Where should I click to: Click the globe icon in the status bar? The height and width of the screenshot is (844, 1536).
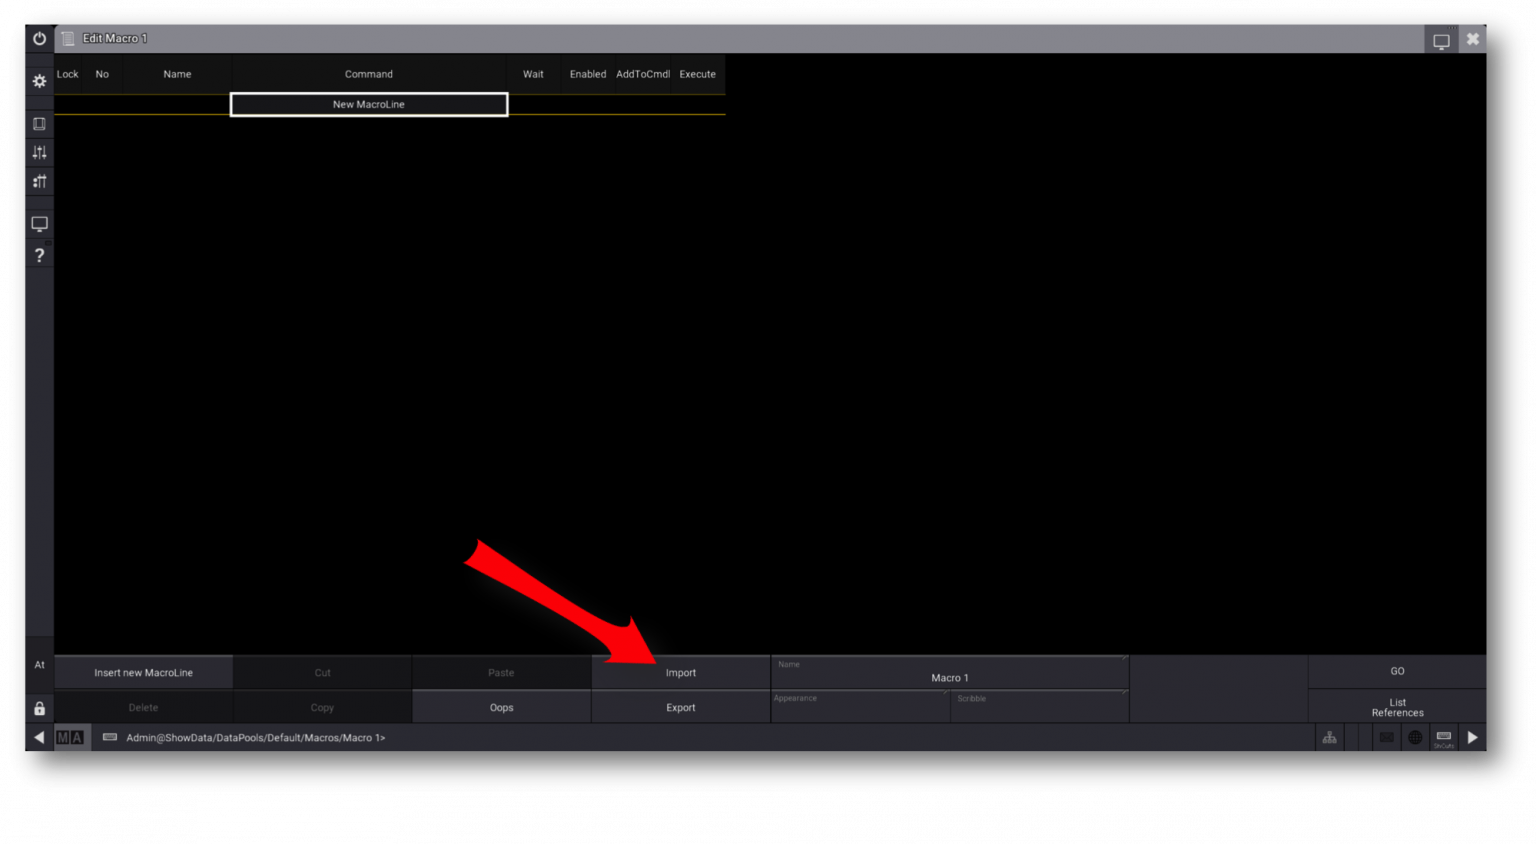[1415, 738]
